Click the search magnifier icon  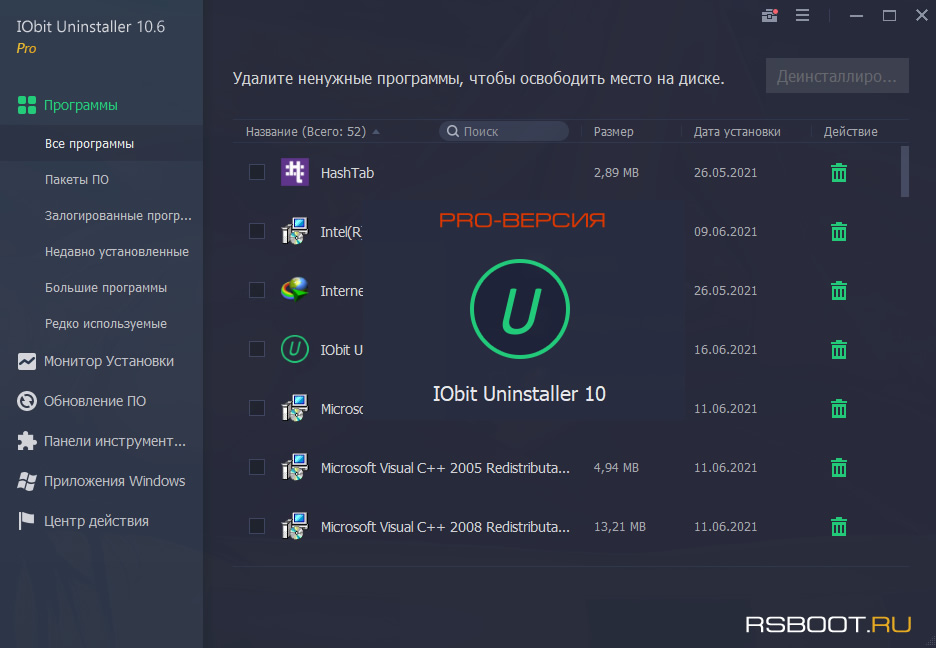pyautogui.click(x=453, y=131)
